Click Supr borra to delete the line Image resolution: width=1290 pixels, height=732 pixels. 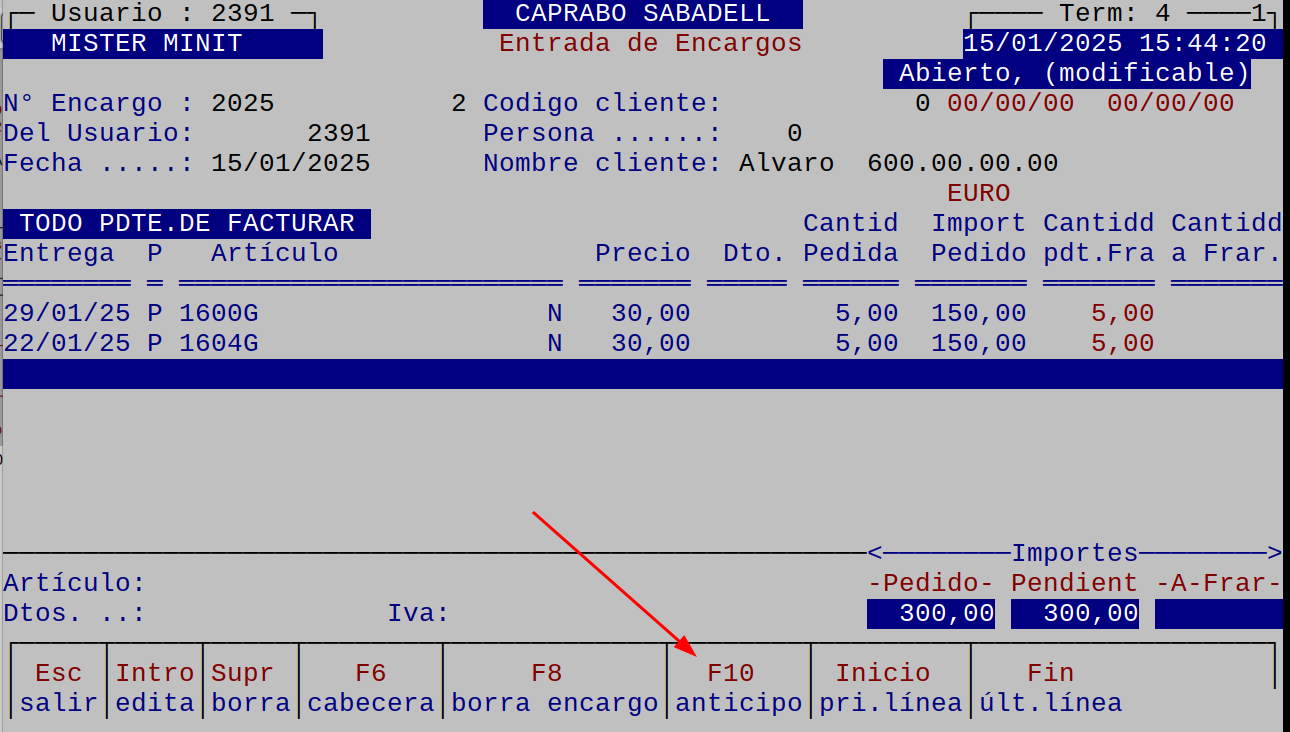[251, 687]
